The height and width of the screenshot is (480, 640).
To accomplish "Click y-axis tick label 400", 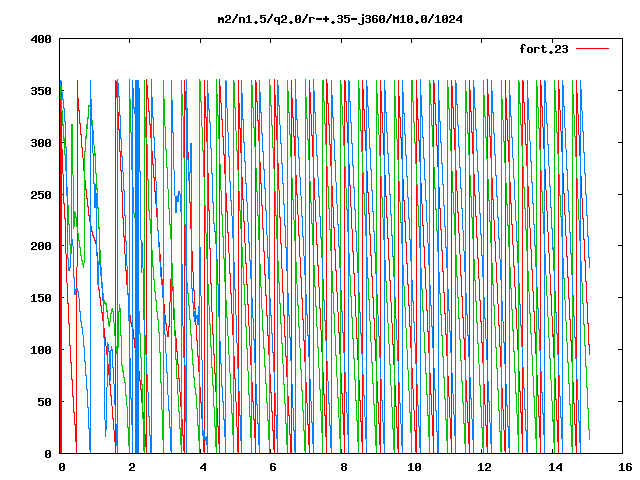I will pos(41,40).
